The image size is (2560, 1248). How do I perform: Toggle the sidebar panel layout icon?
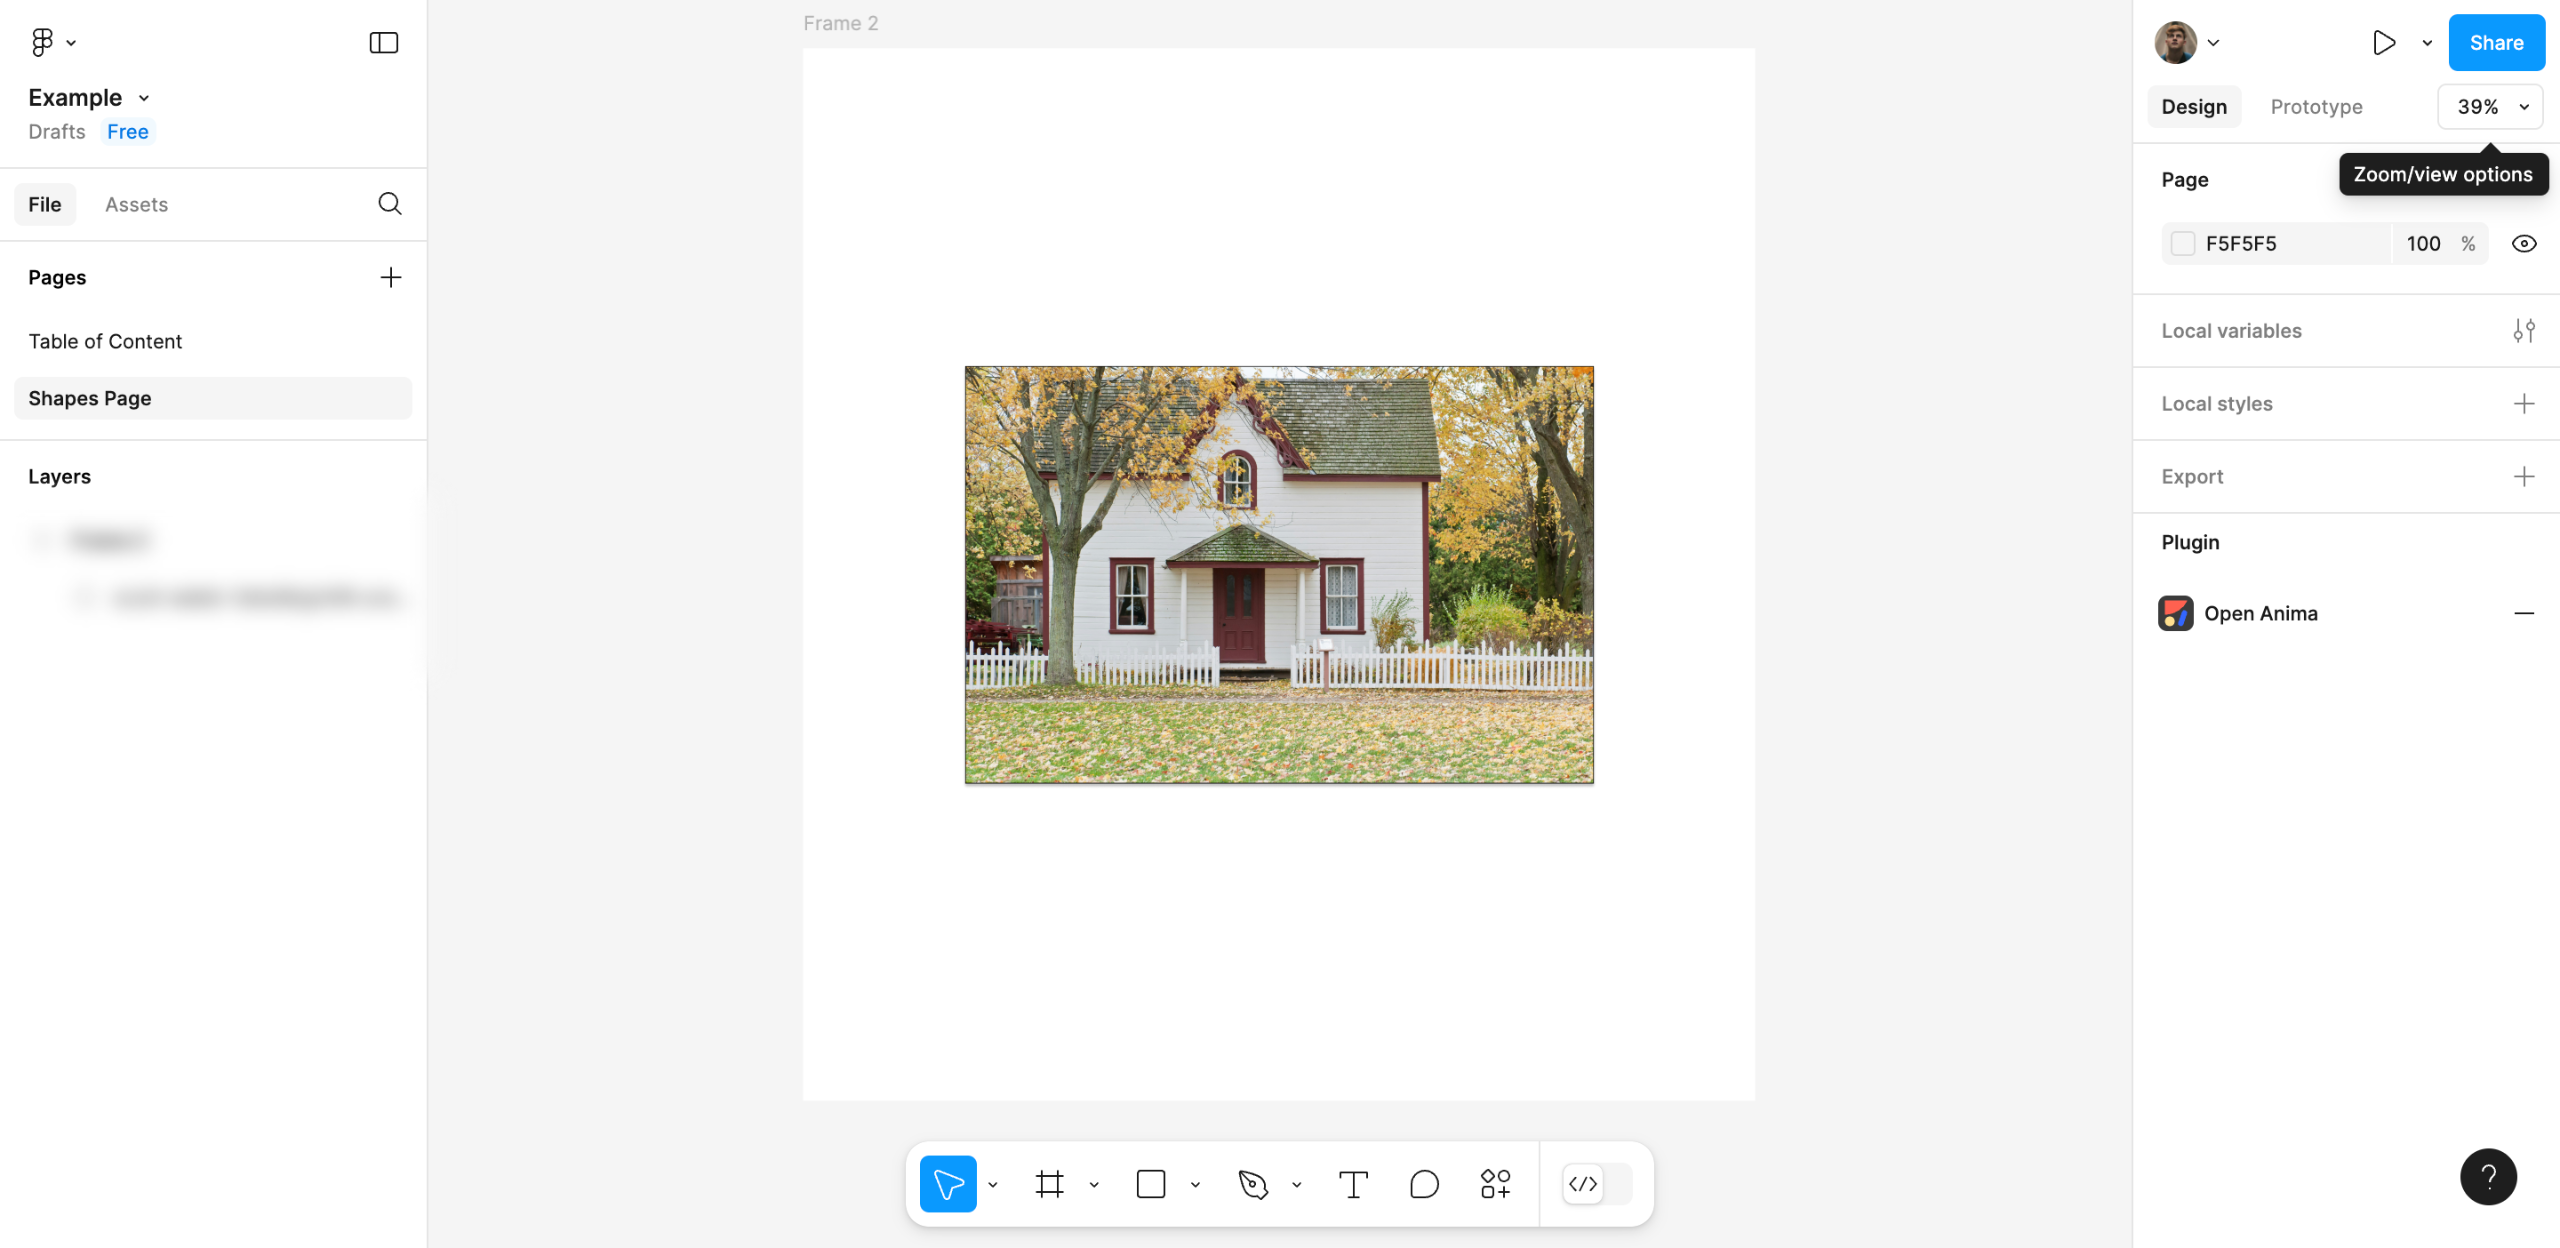(x=384, y=42)
